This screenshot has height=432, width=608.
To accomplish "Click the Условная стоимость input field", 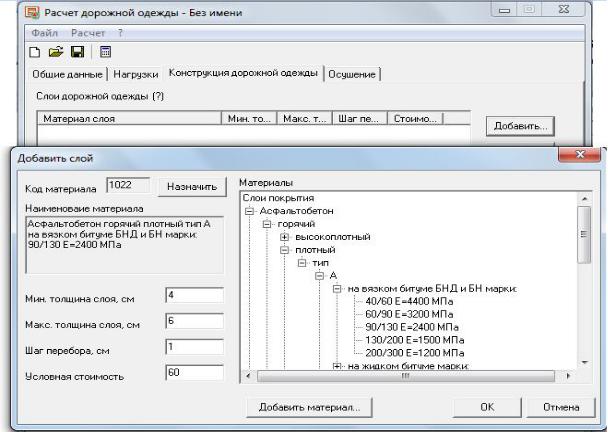I will point(194,373).
